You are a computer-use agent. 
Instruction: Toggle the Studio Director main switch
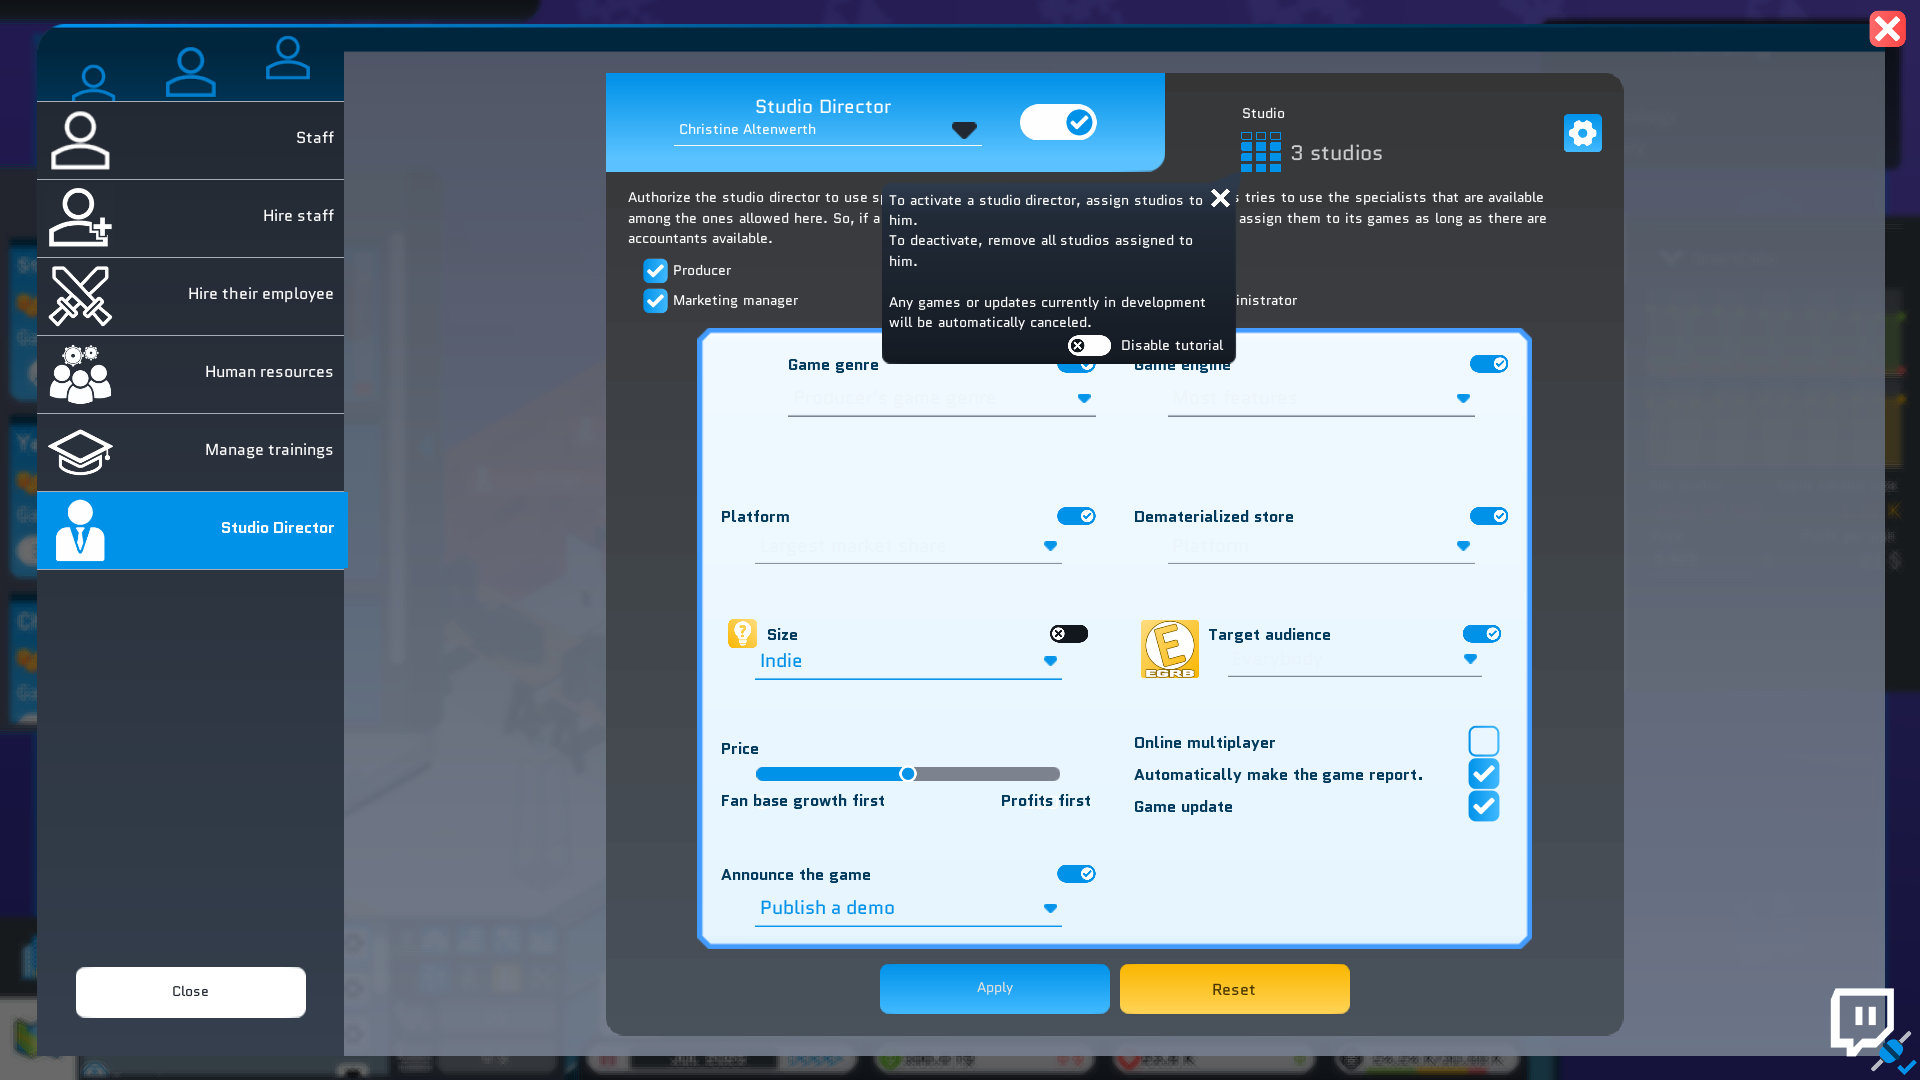click(1058, 122)
